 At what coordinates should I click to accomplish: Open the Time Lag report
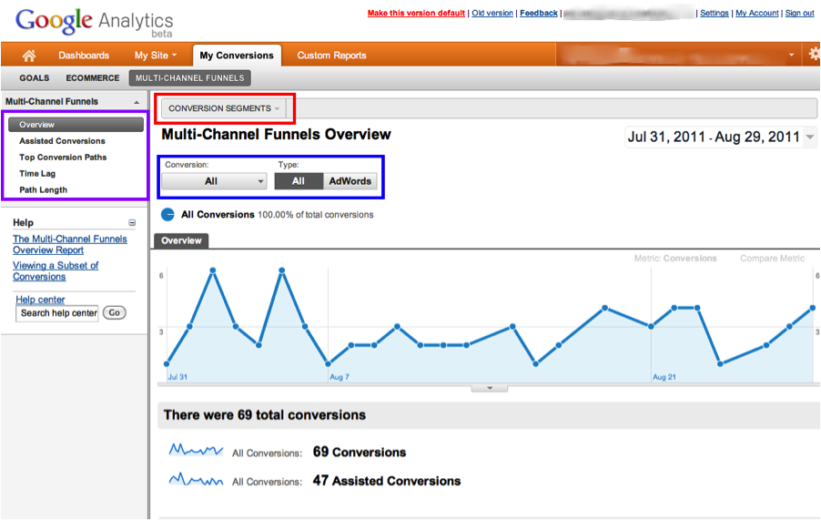pos(37,173)
